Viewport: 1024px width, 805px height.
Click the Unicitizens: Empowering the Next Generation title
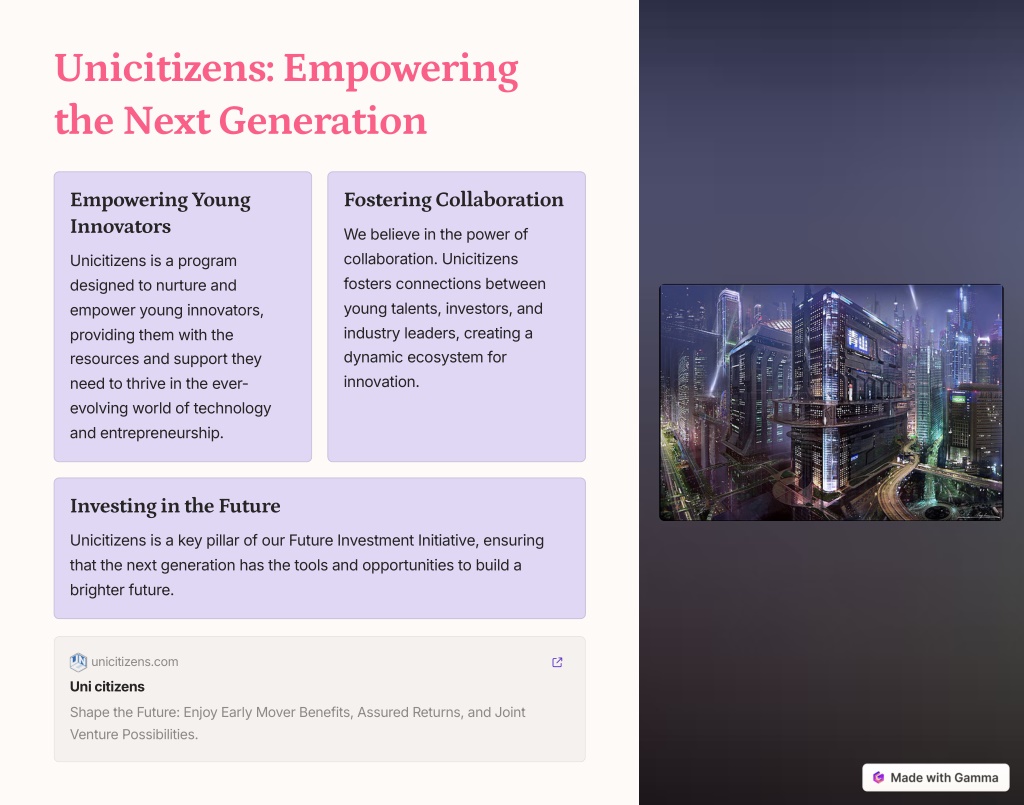(x=286, y=94)
